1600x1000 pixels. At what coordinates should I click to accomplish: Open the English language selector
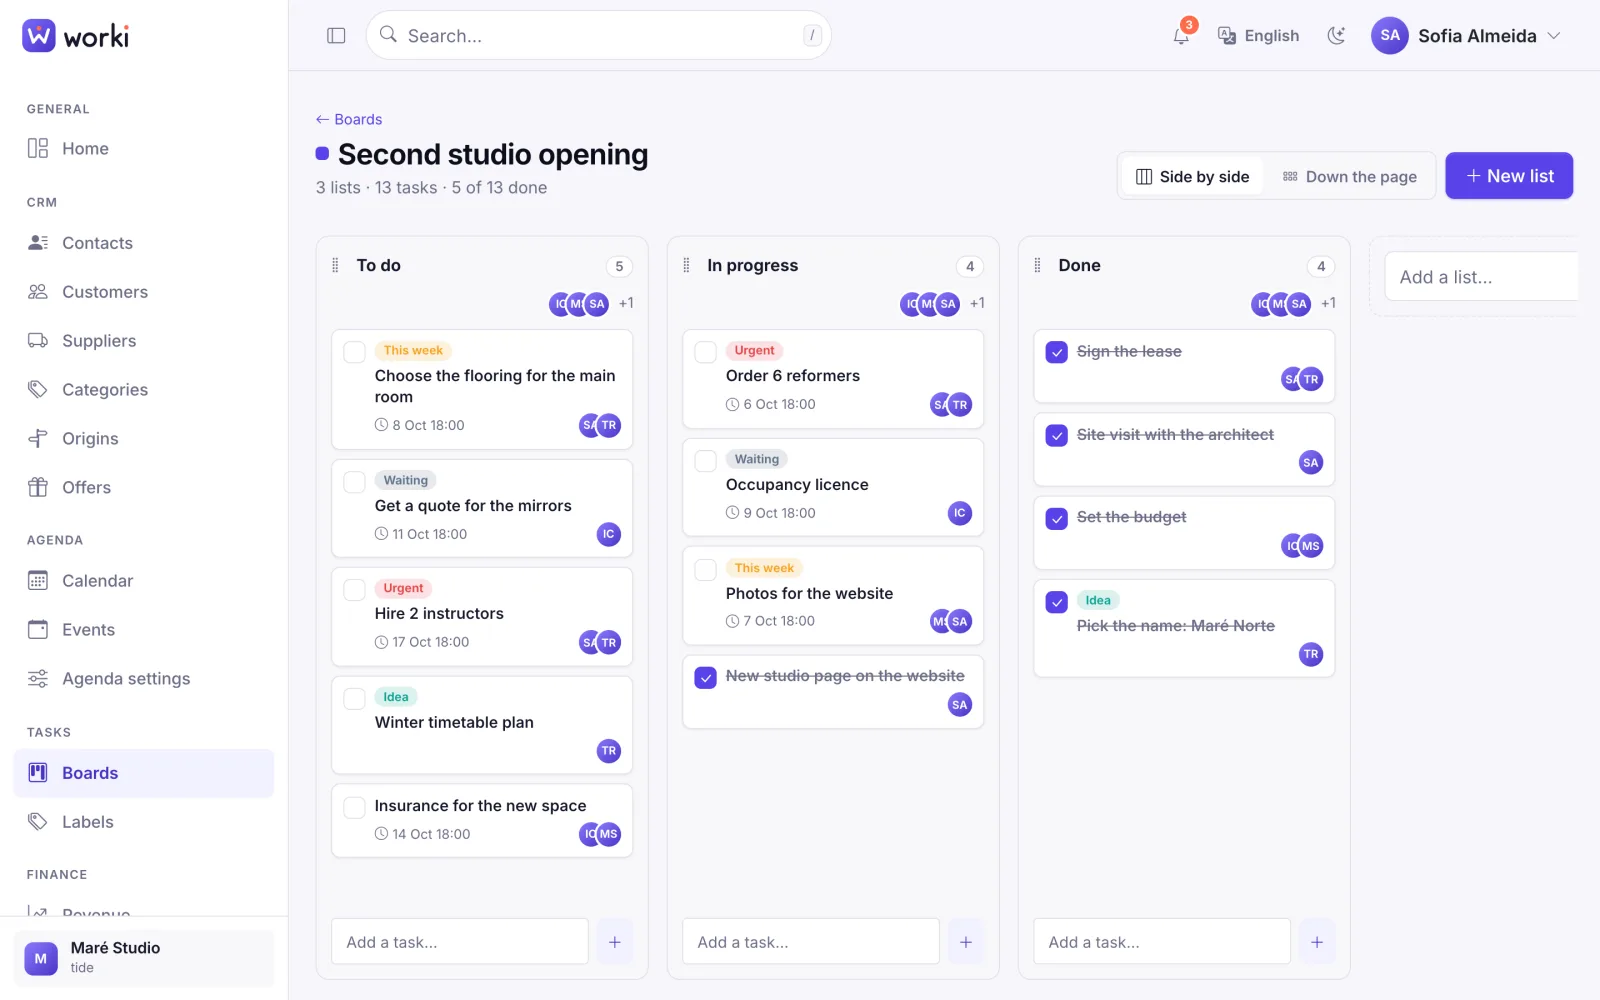pos(1258,36)
